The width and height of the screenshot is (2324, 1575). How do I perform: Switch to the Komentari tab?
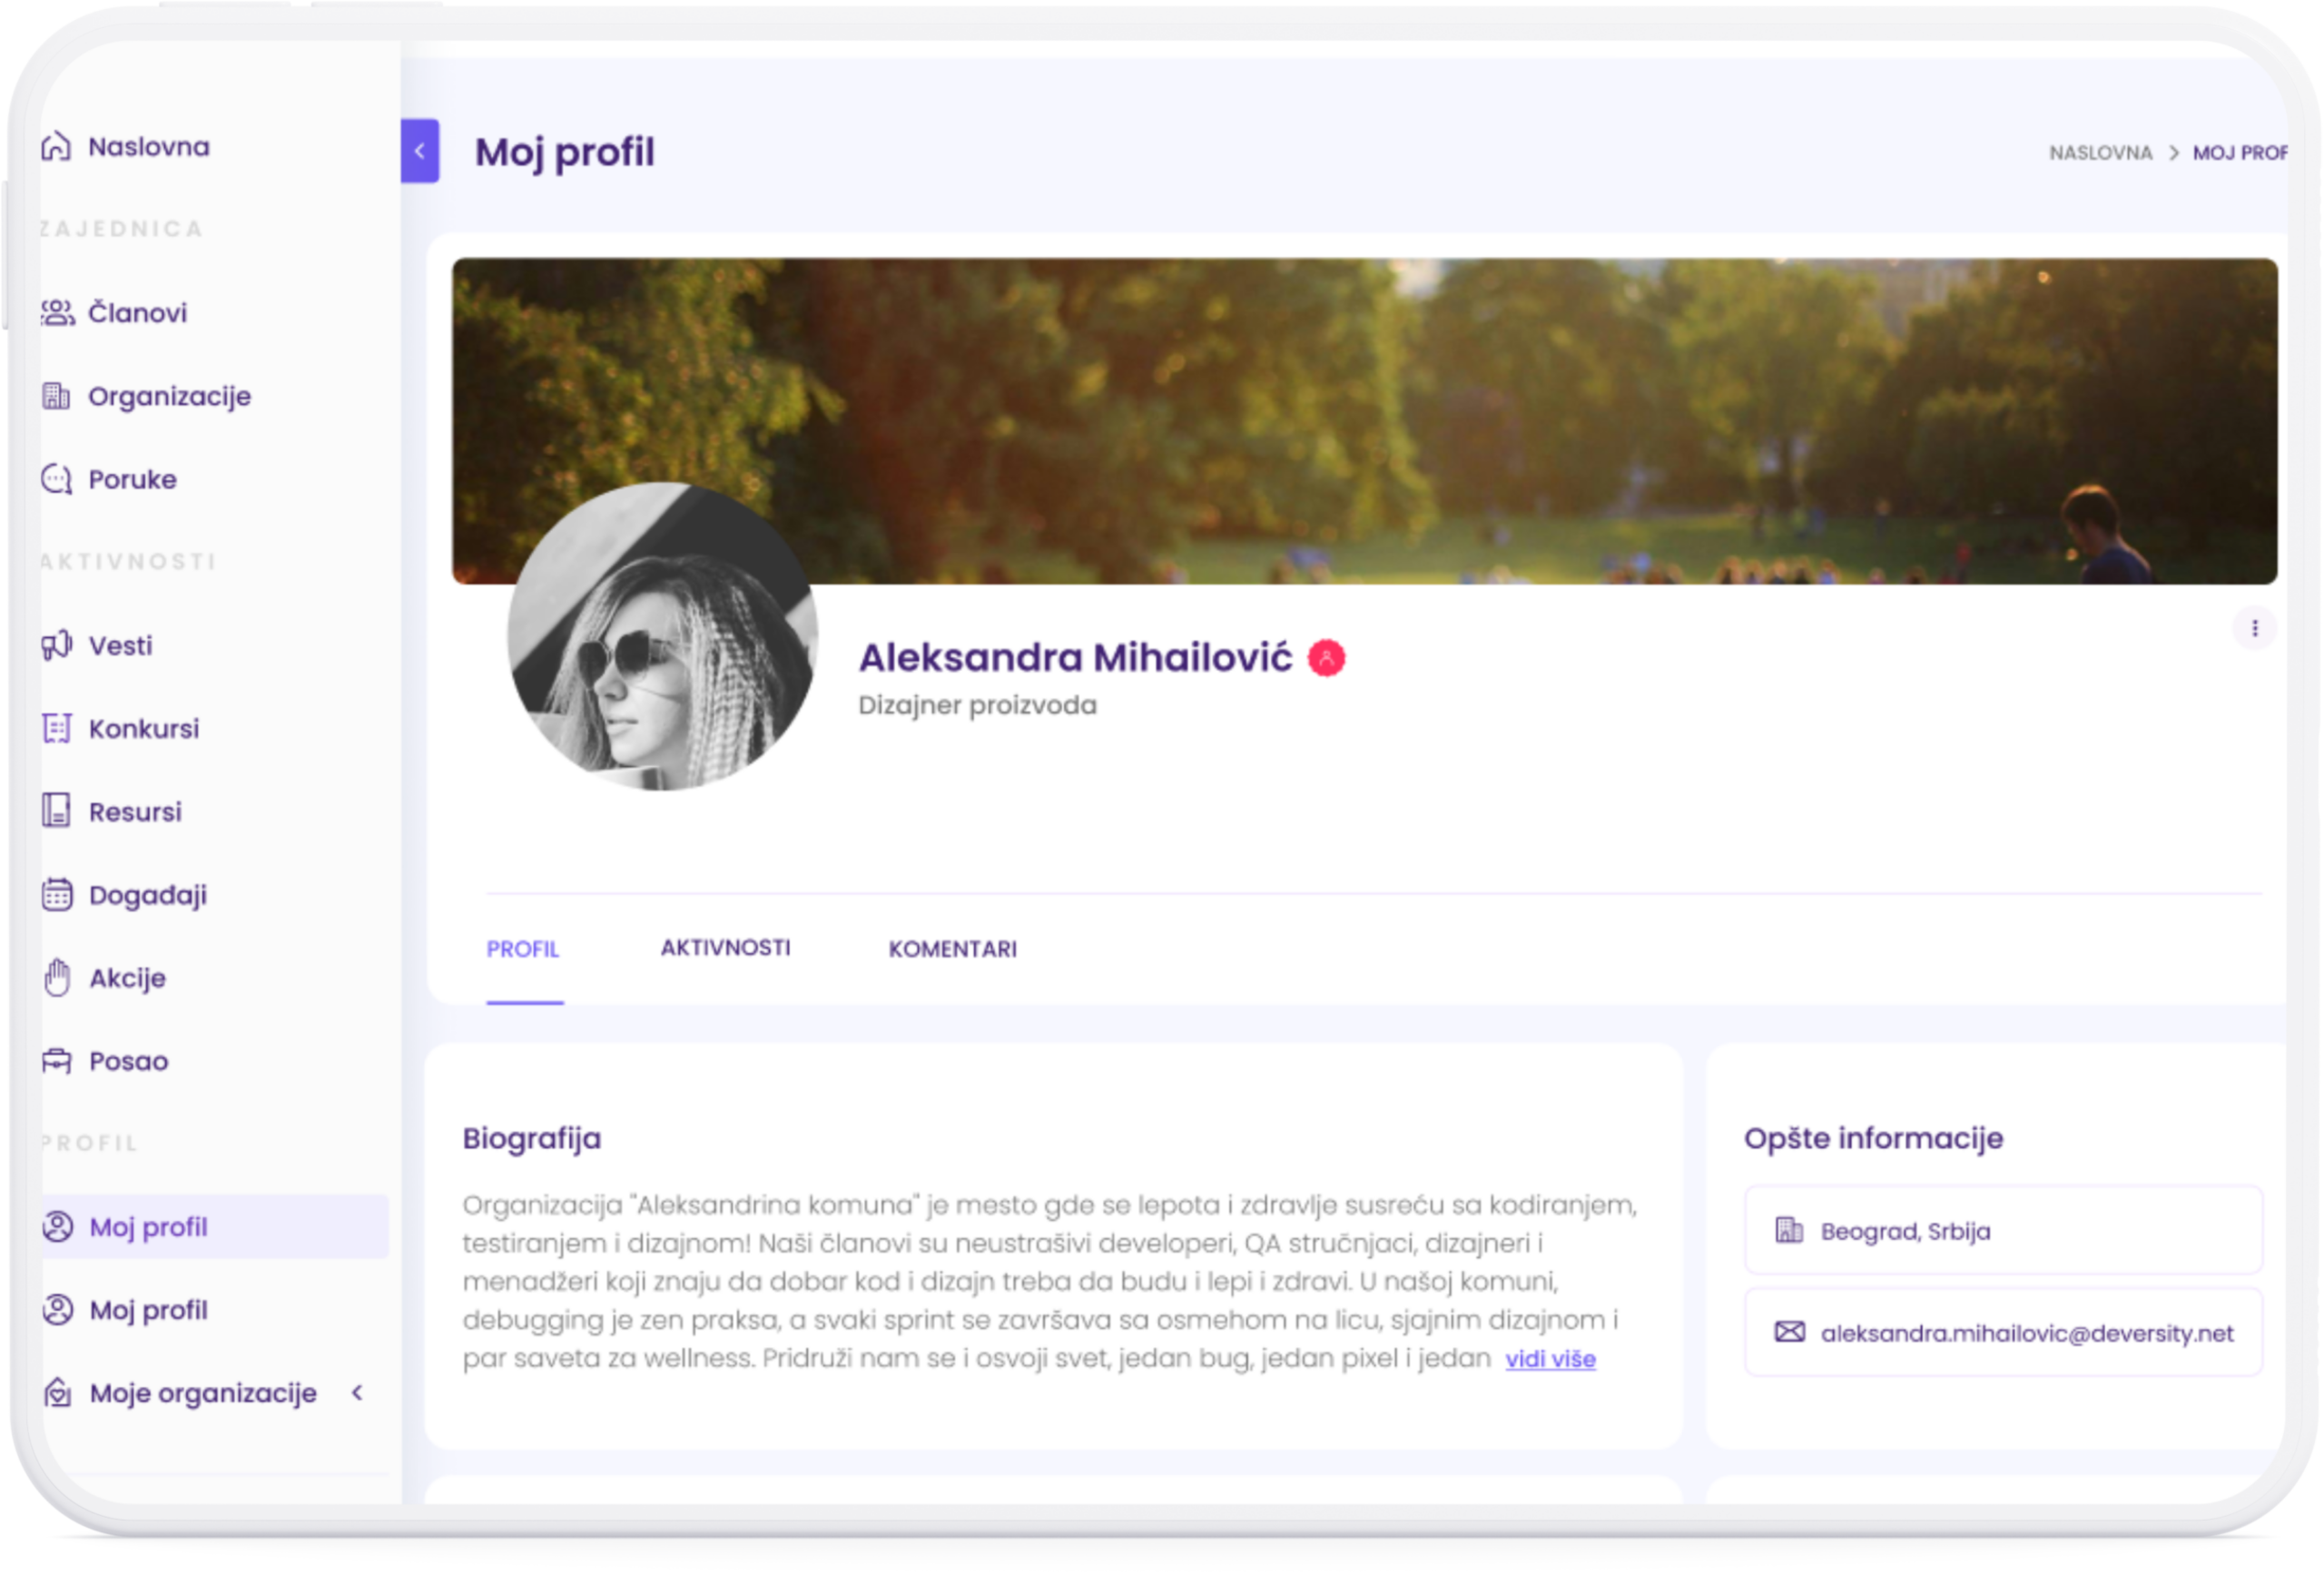[x=952, y=949]
